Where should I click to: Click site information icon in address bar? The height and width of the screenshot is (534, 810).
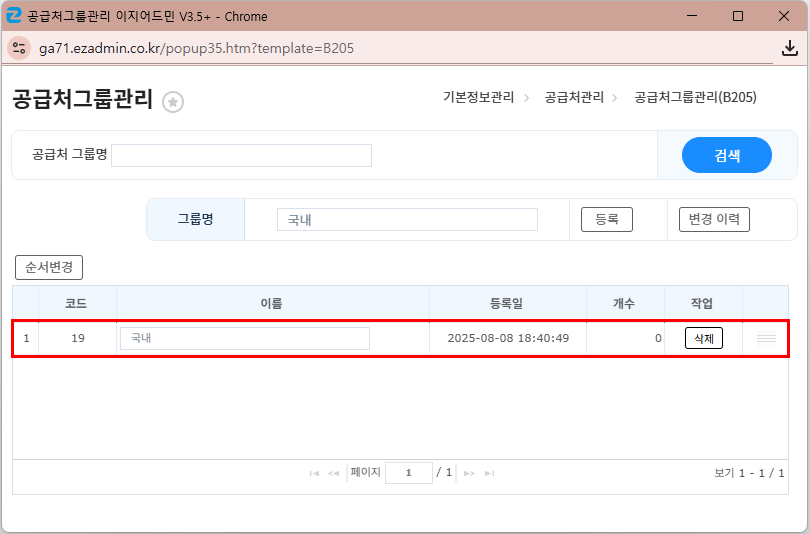tap(20, 48)
